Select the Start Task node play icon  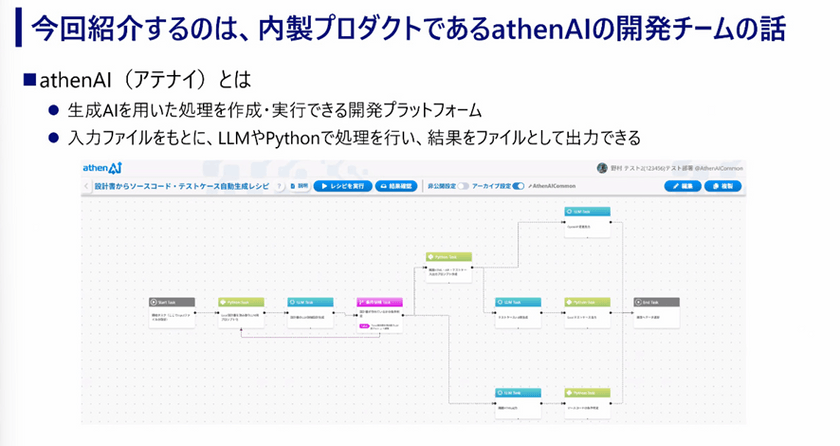point(154,301)
